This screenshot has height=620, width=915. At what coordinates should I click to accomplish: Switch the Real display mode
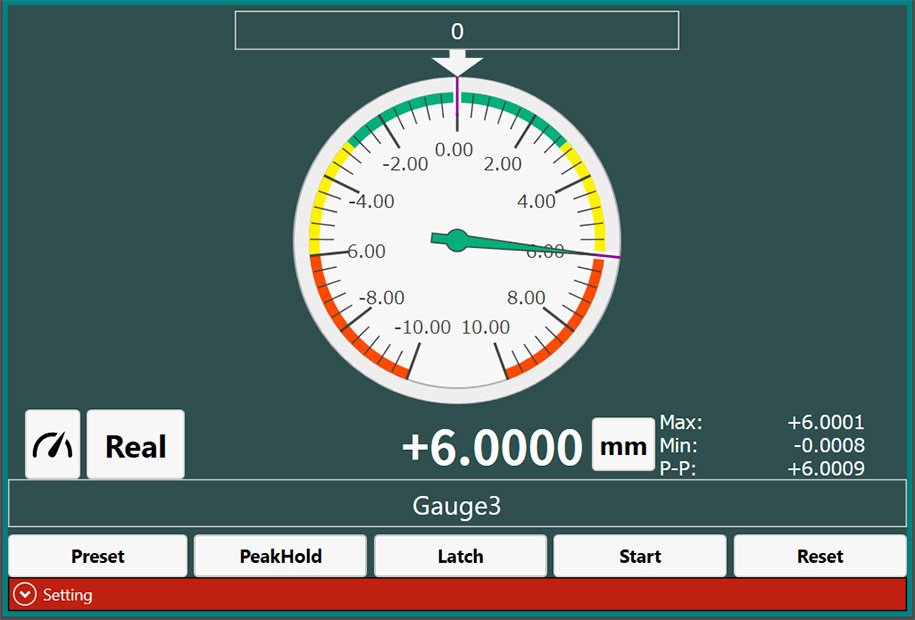click(135, 444)
